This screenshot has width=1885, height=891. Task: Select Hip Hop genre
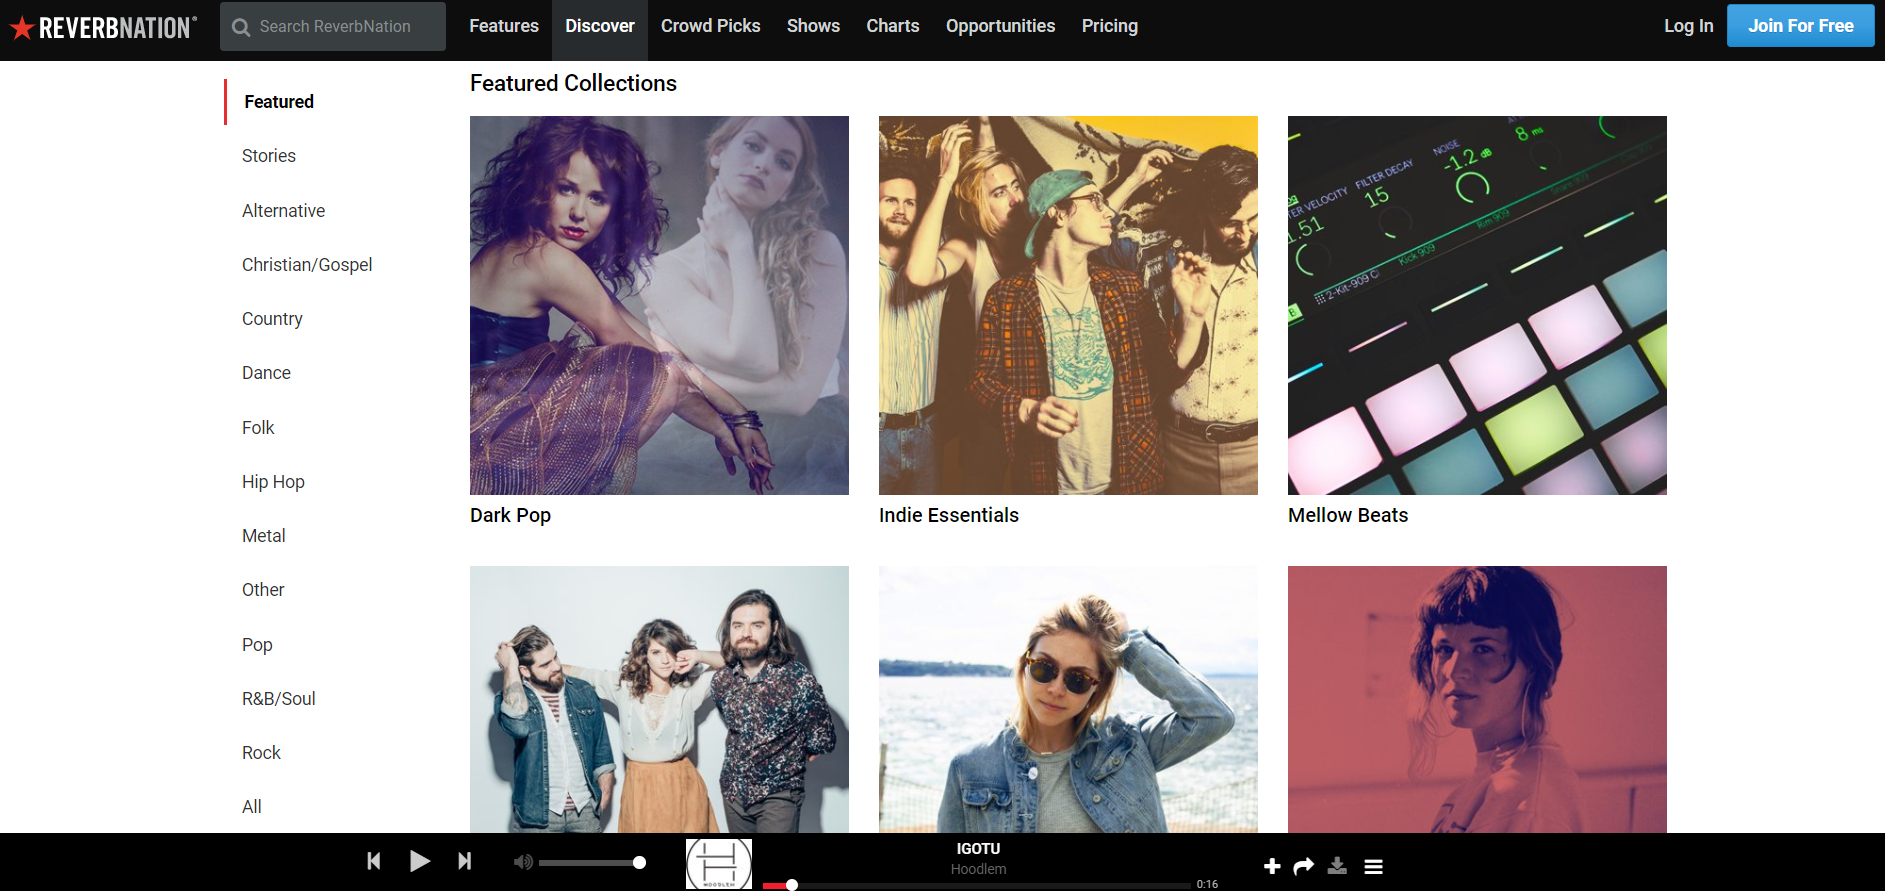273,482
